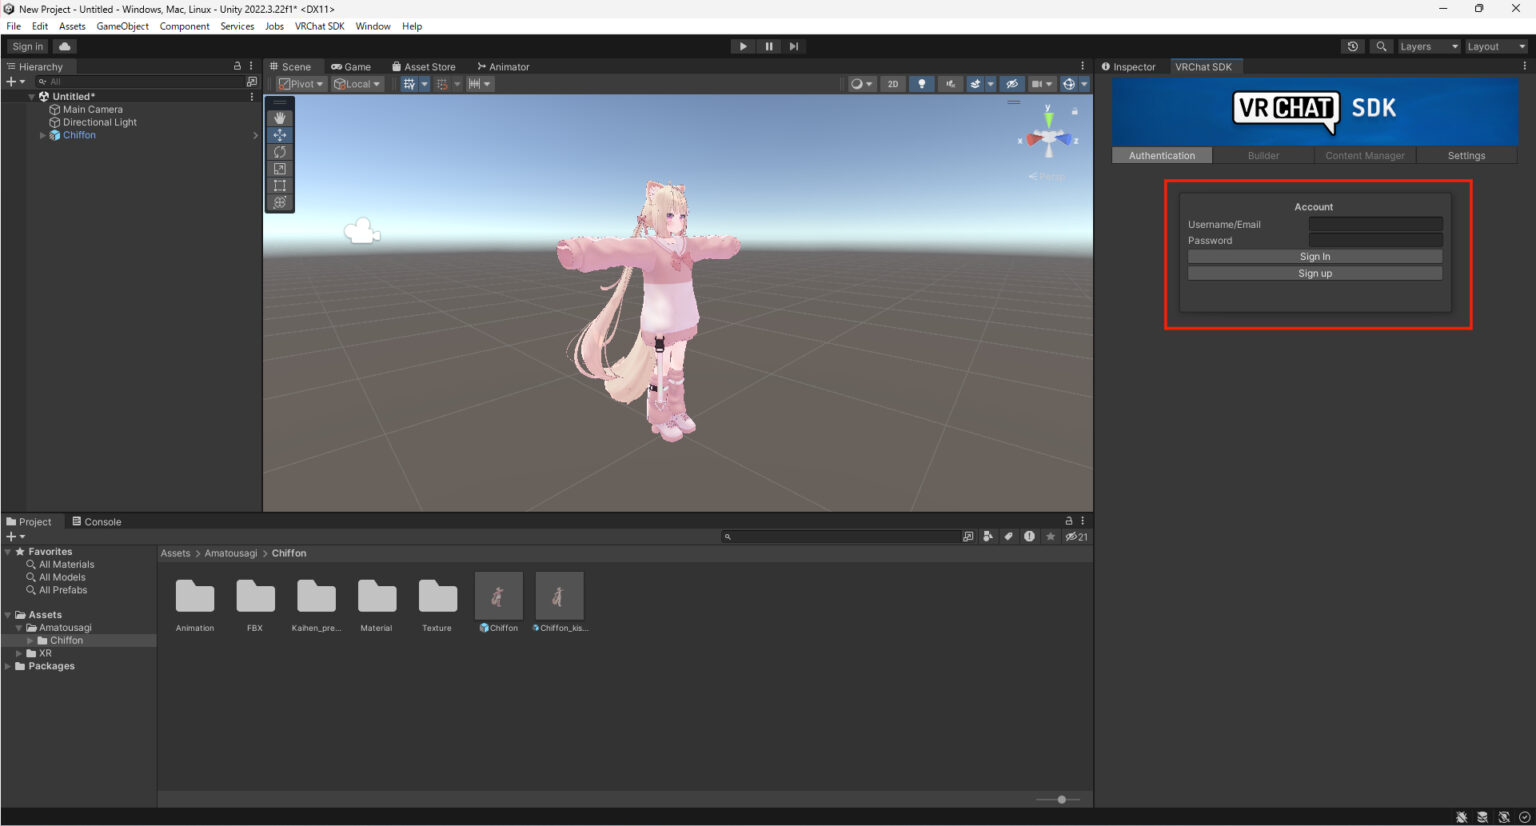Switch to the Builder tab in VRChat SDK
The image size is (1536, 826).
click(1263, 155)
